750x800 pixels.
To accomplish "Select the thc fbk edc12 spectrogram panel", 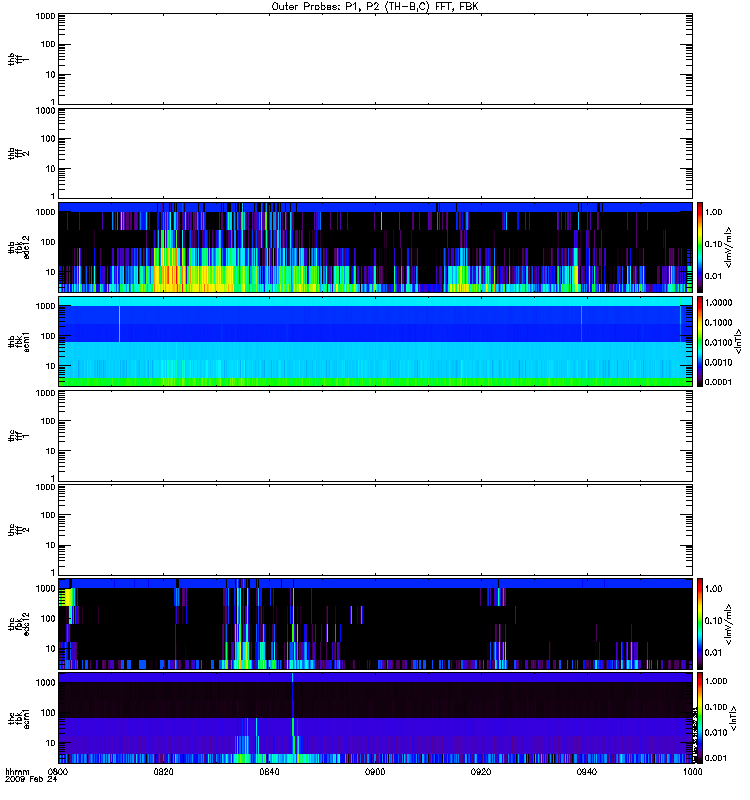I will pyautogui.click(x=375, y=624).
